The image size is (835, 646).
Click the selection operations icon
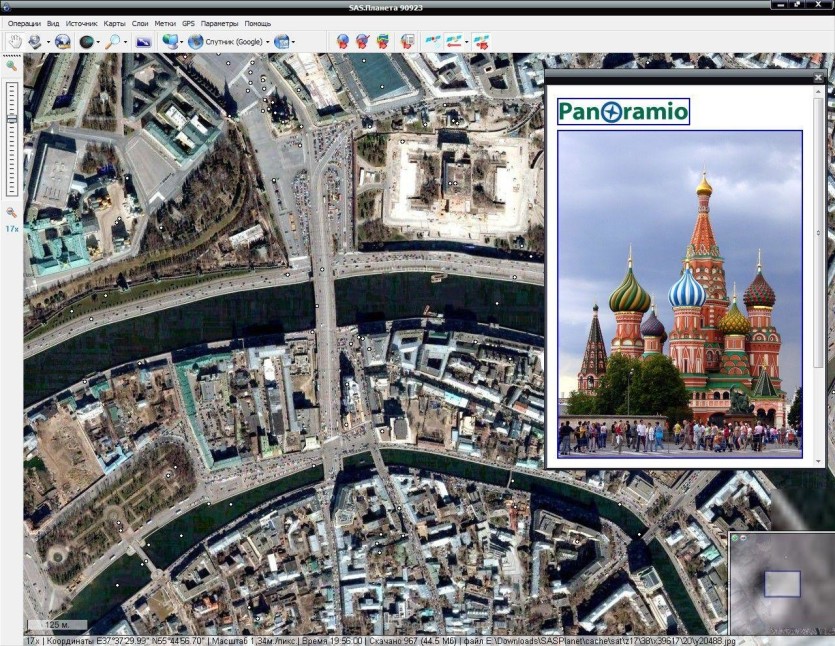click(35, 42)
